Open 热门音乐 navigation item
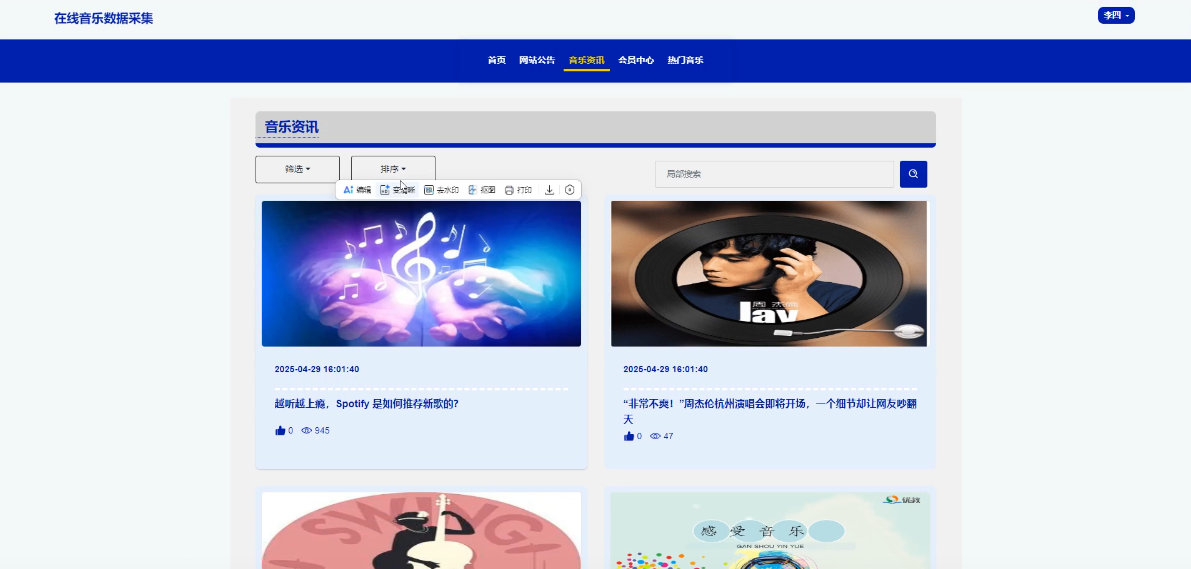The height and width of the screenshot is (569, 1191). pos(685,60)
